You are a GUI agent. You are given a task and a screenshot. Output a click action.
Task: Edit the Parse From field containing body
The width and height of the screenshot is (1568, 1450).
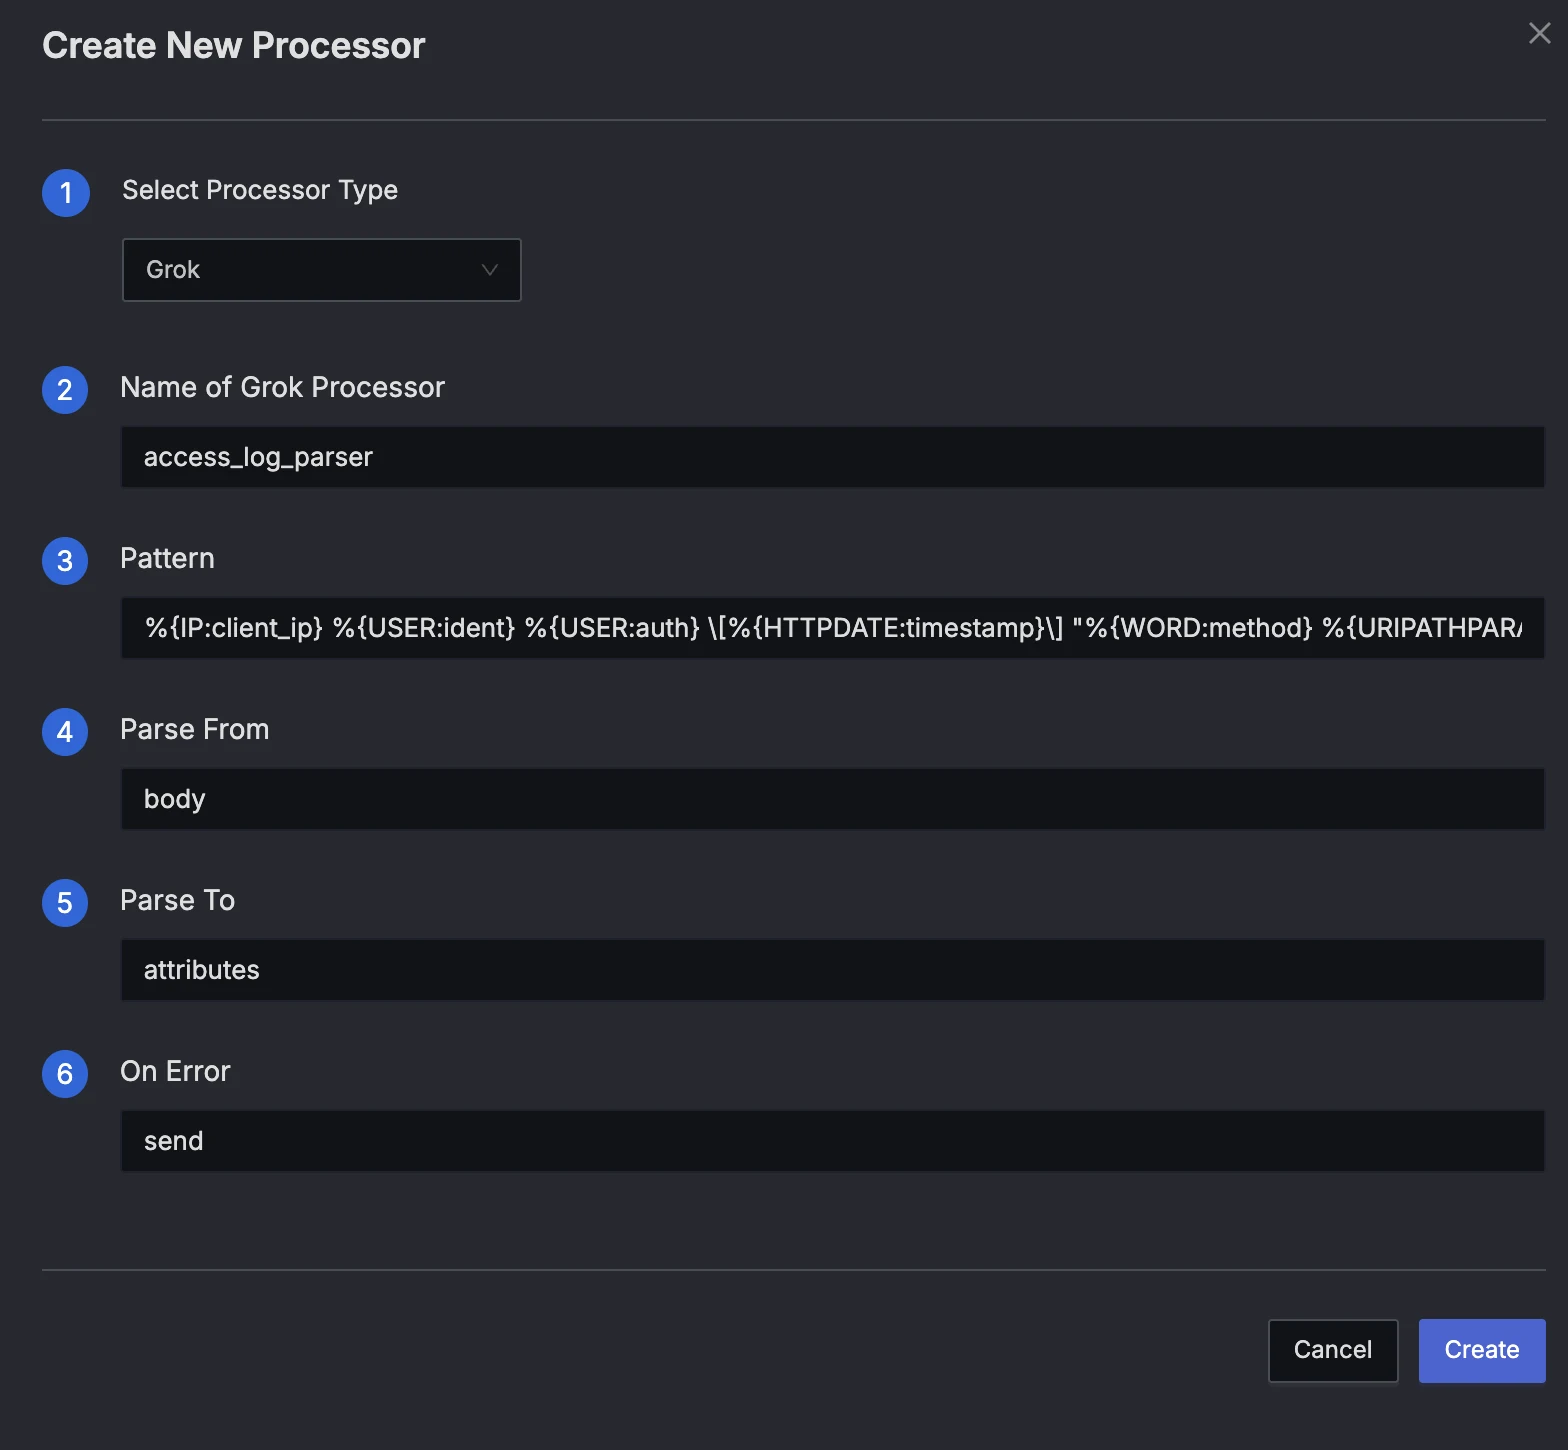(832, 799)
